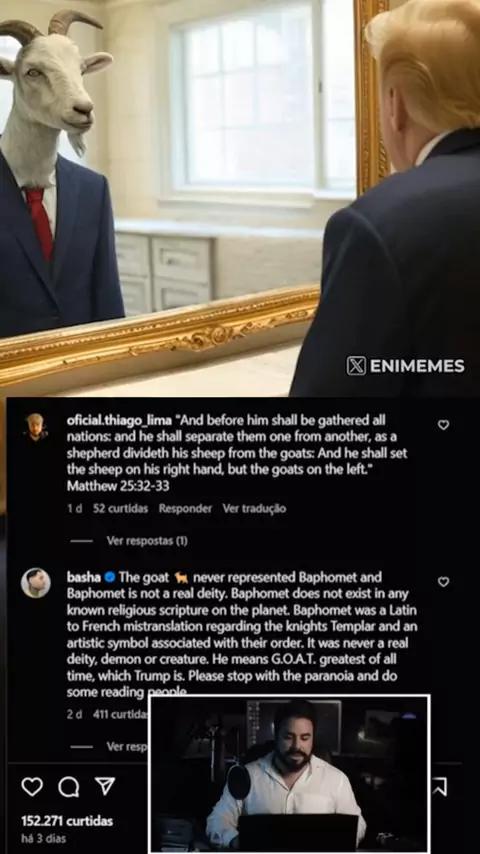View the "152.271 curtidas" likes count
Screen dimensions: 480x854
67,821
